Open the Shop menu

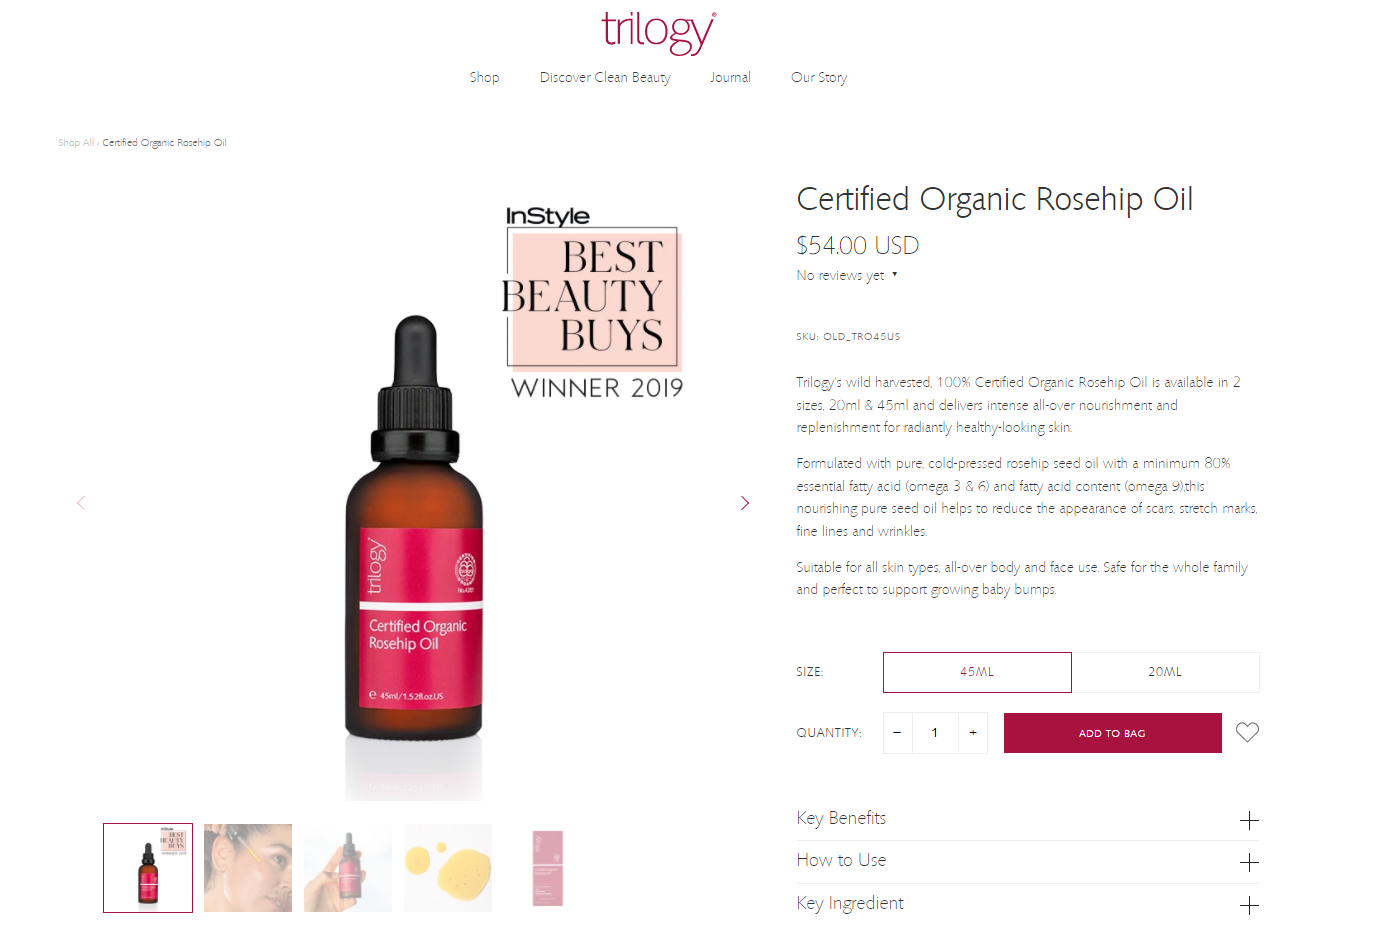click(484, 77)
